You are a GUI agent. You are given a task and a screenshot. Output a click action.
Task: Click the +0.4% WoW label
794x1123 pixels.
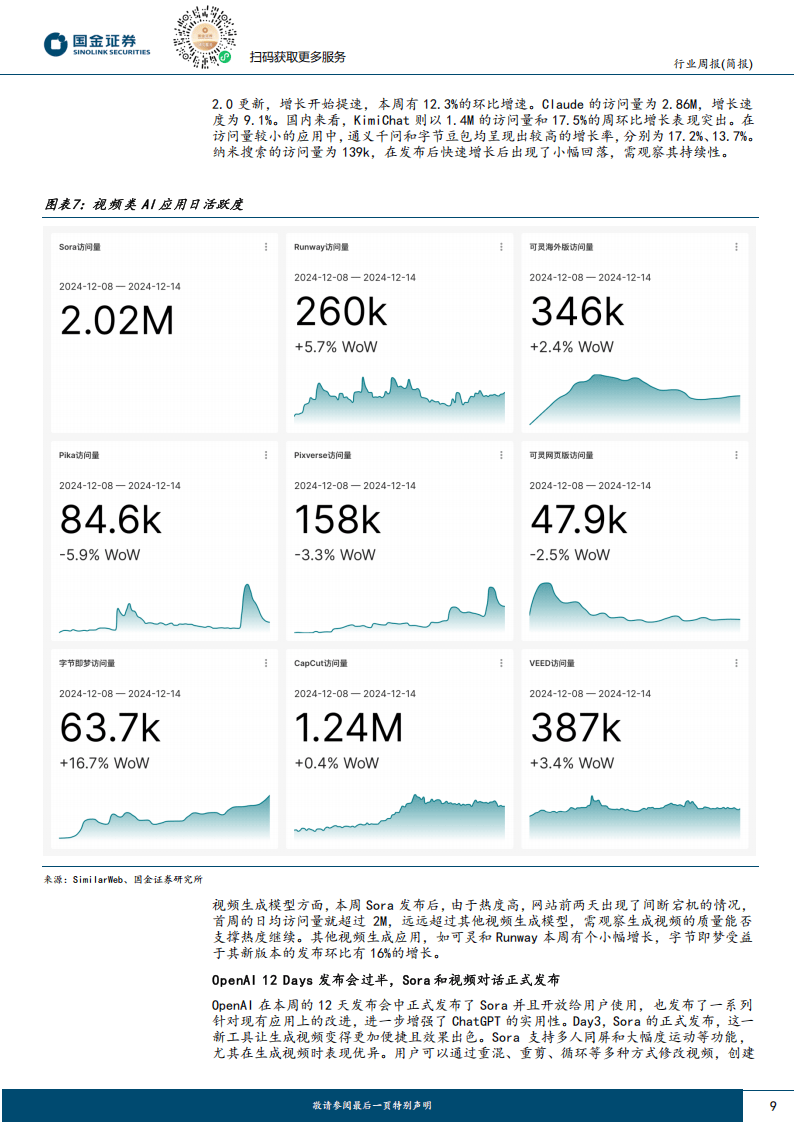coord(337,763)
